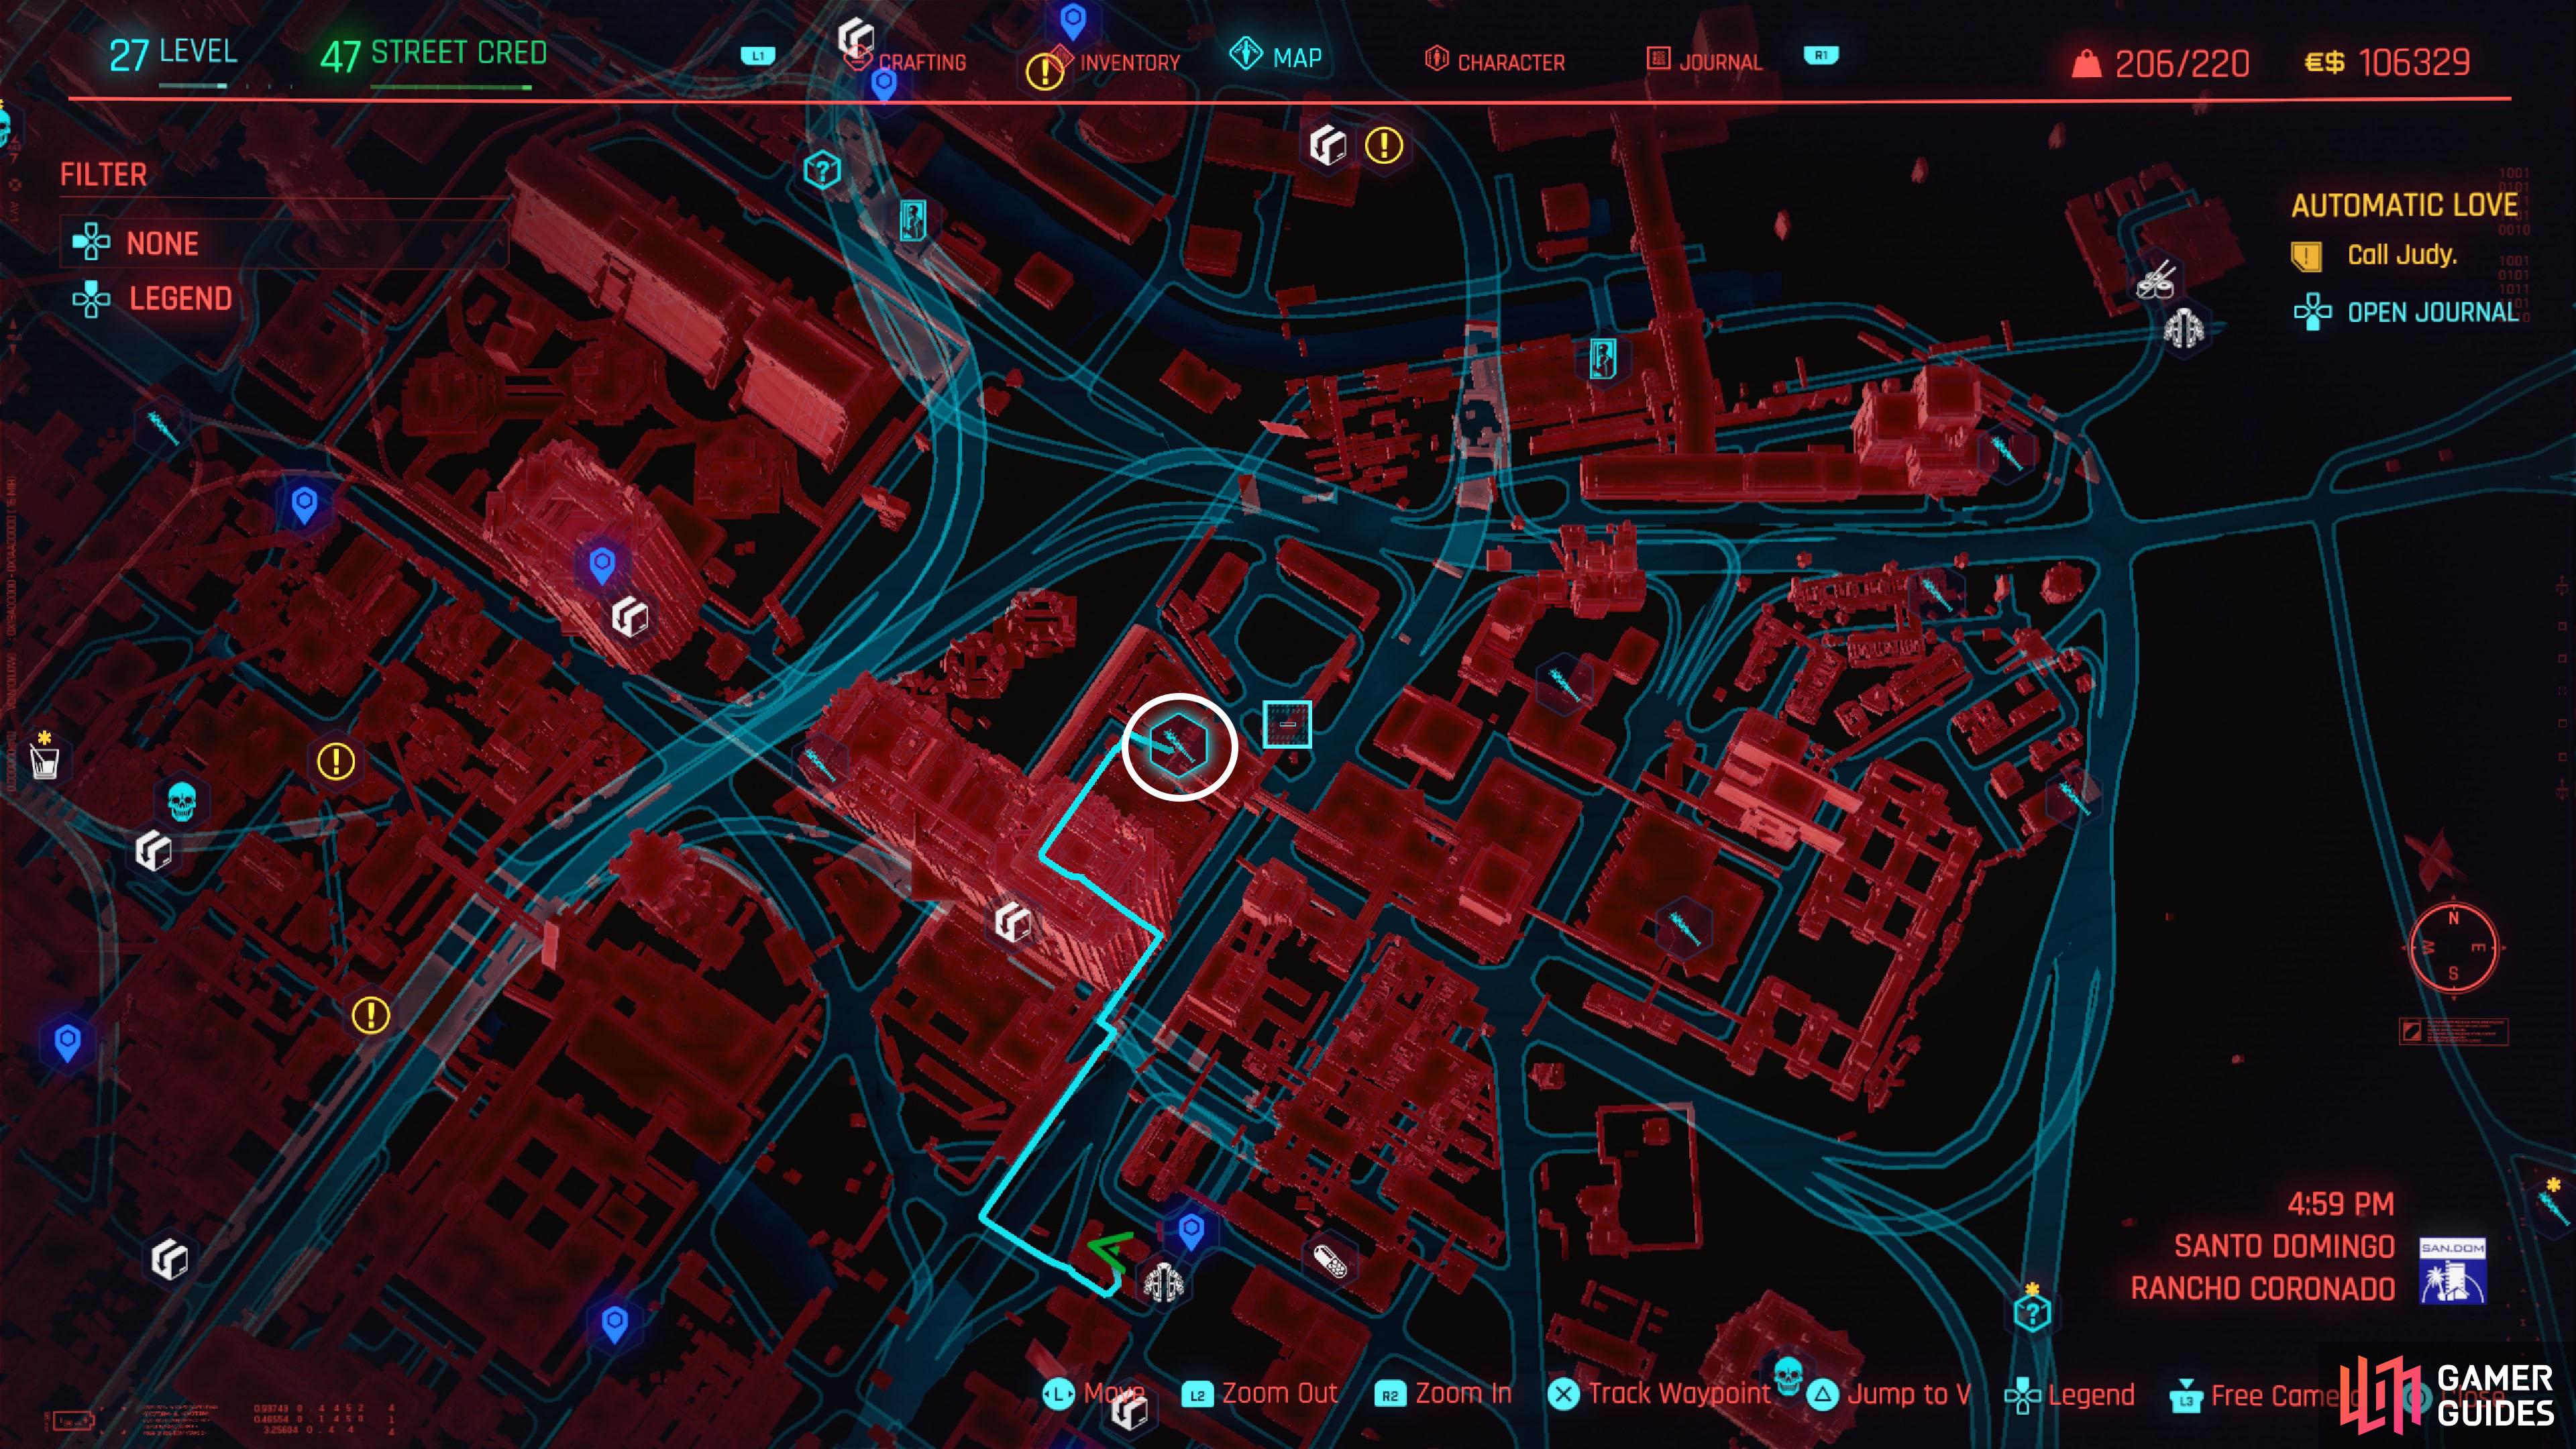The height and width of the screenshot is (1449, 2576).
Task: Select the yellow exclamation marker near skull
Action: point(336,762)
